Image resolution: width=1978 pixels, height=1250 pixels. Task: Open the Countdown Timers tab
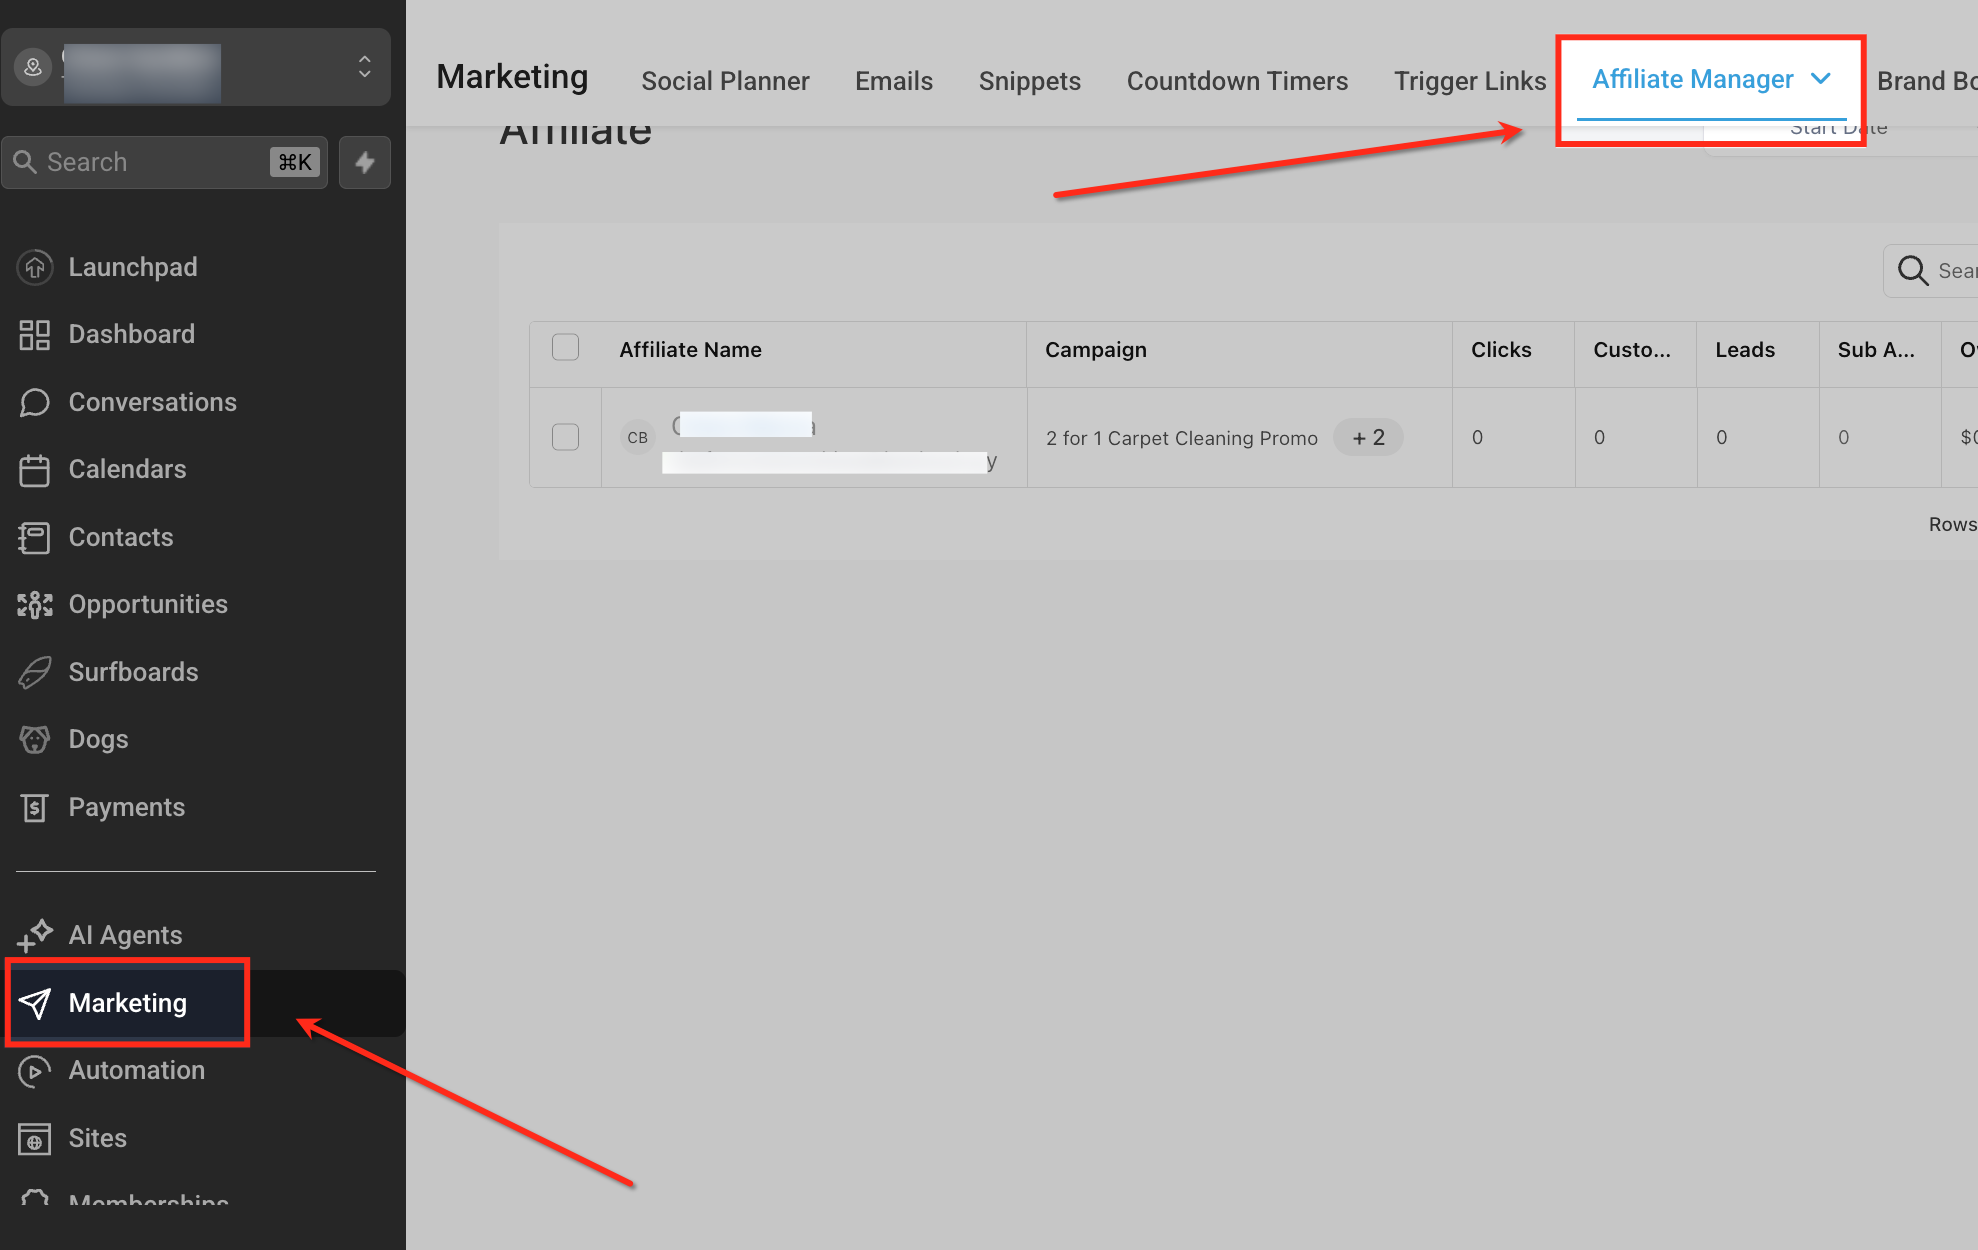(x=1237, y=81)
